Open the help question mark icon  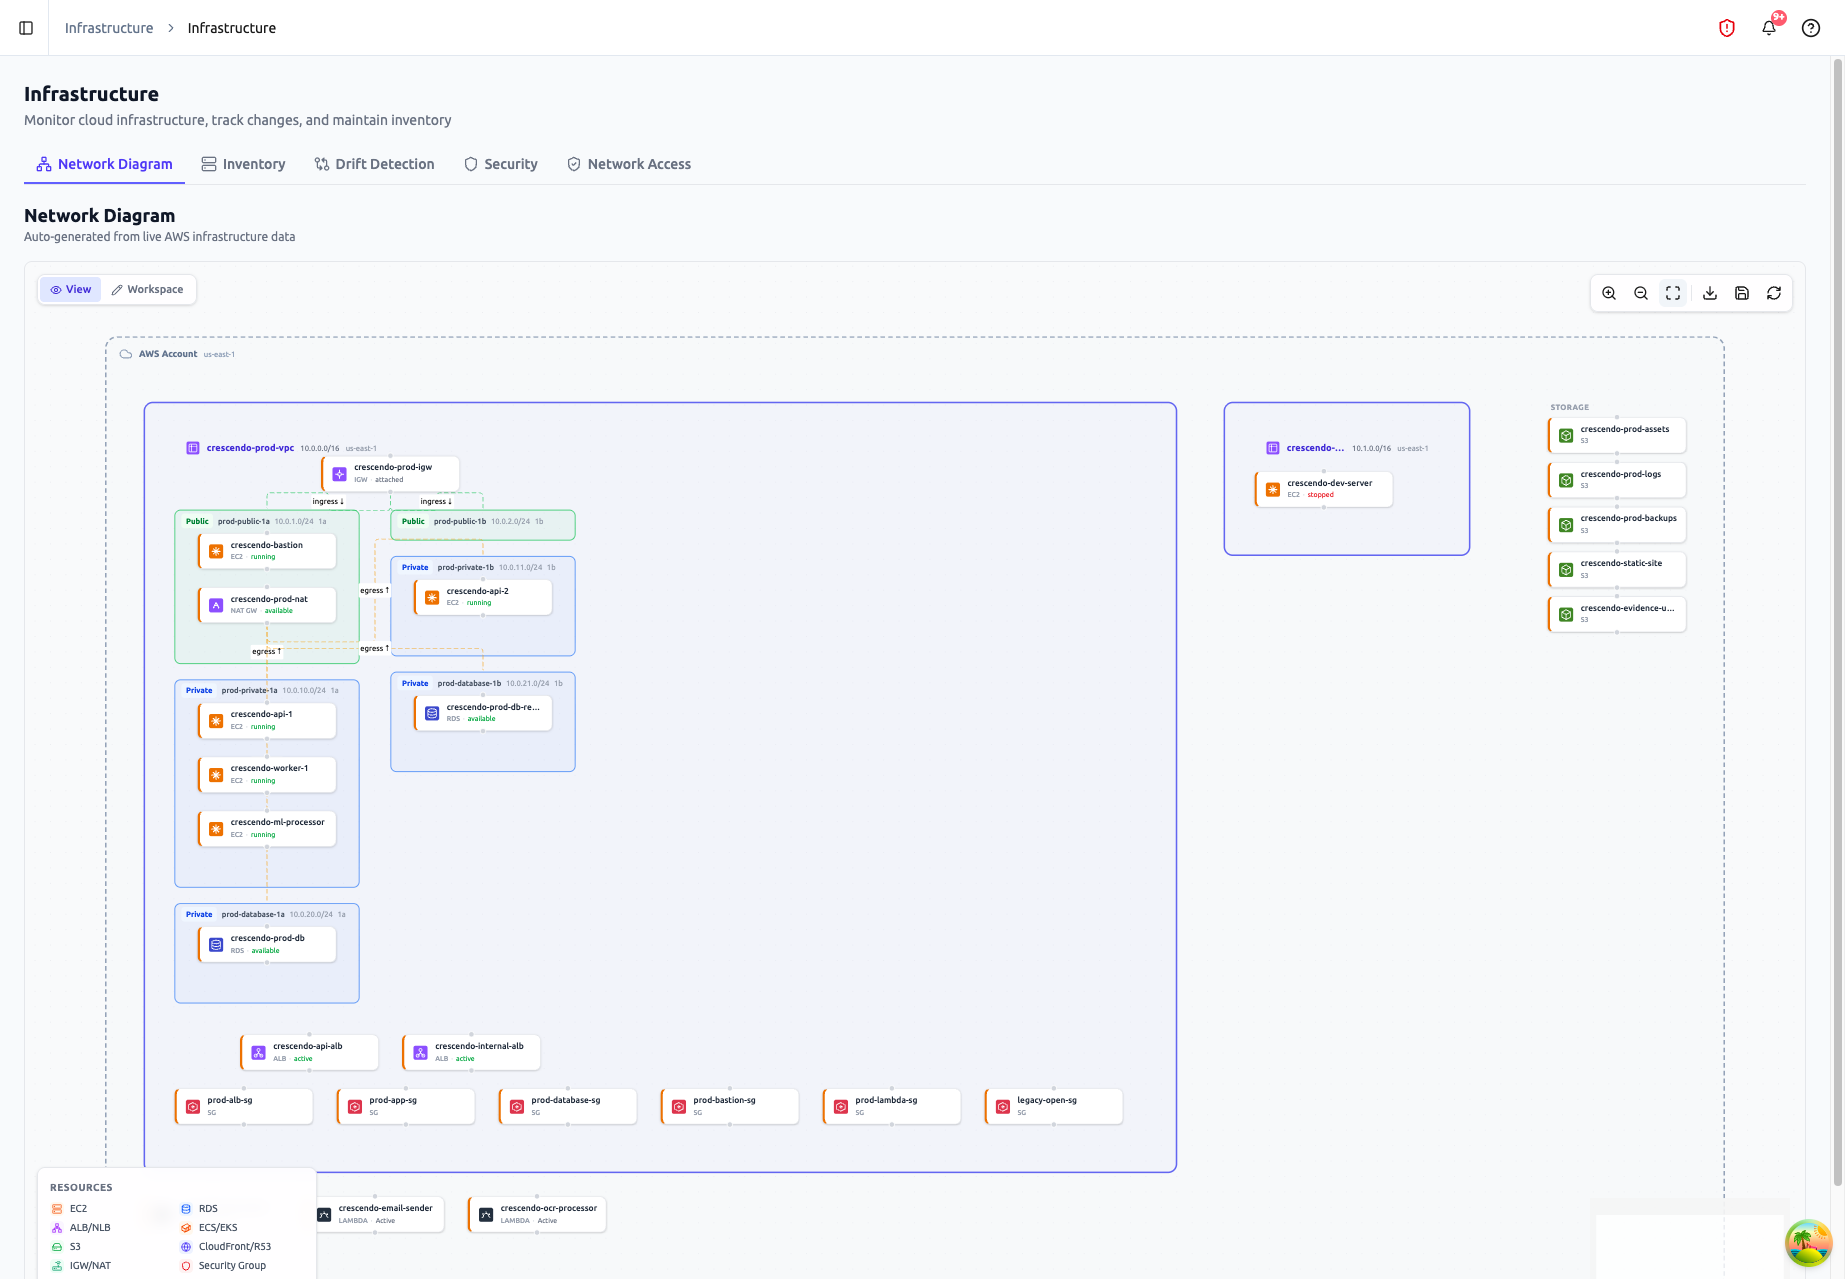coord(1811,28)
